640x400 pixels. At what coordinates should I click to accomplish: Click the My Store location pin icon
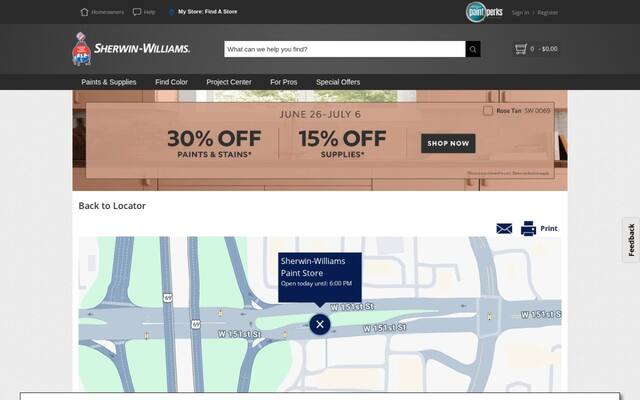pyautogui.click(x=171, y=12)
